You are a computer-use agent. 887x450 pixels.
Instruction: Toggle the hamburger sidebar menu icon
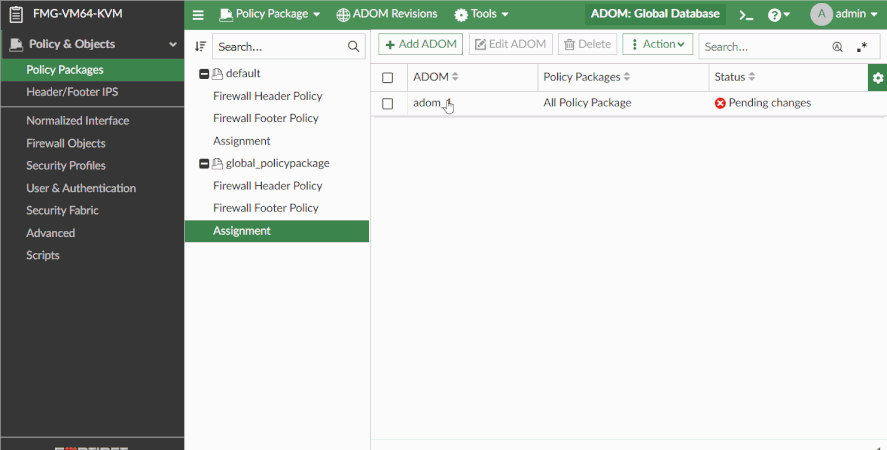click(x=198, y=15)
